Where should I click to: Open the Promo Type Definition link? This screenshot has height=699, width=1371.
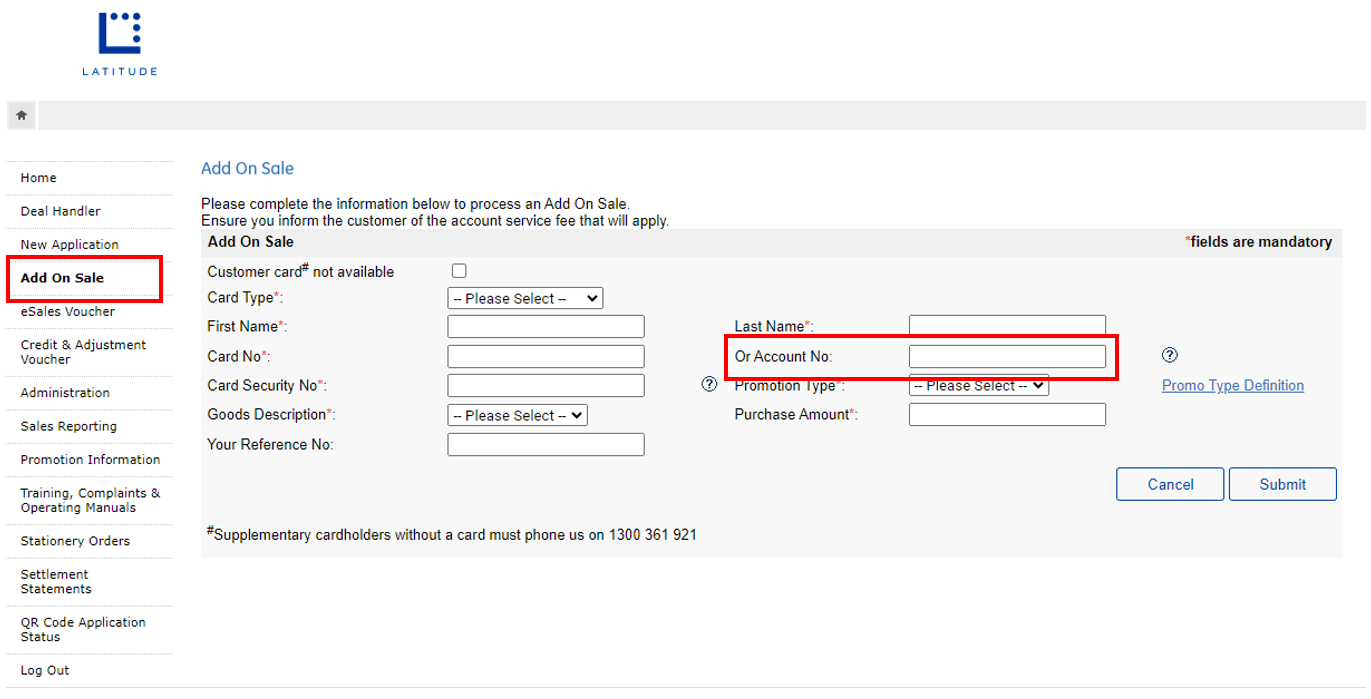pos(1232,385)
